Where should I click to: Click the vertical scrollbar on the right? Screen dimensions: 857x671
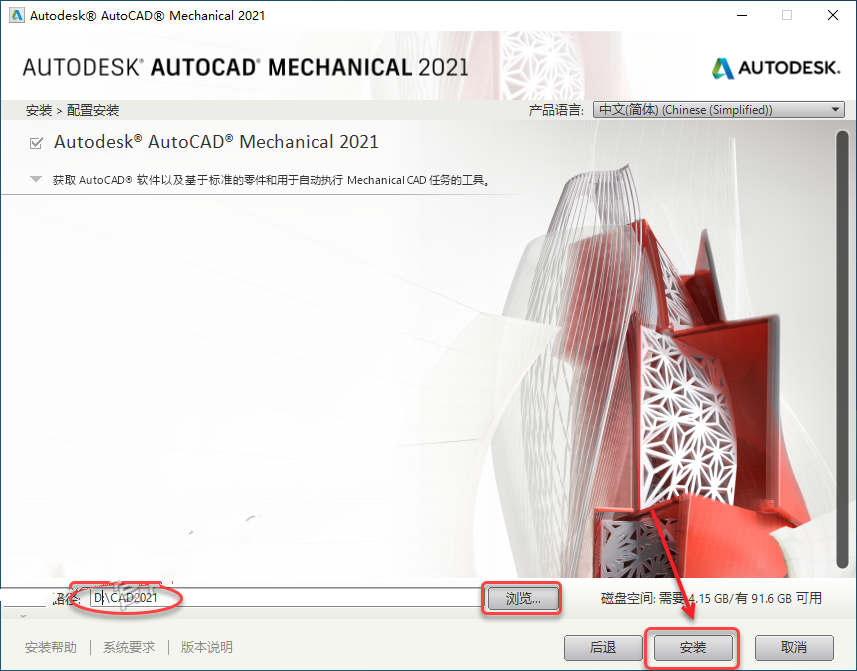(x=842, y=350)
